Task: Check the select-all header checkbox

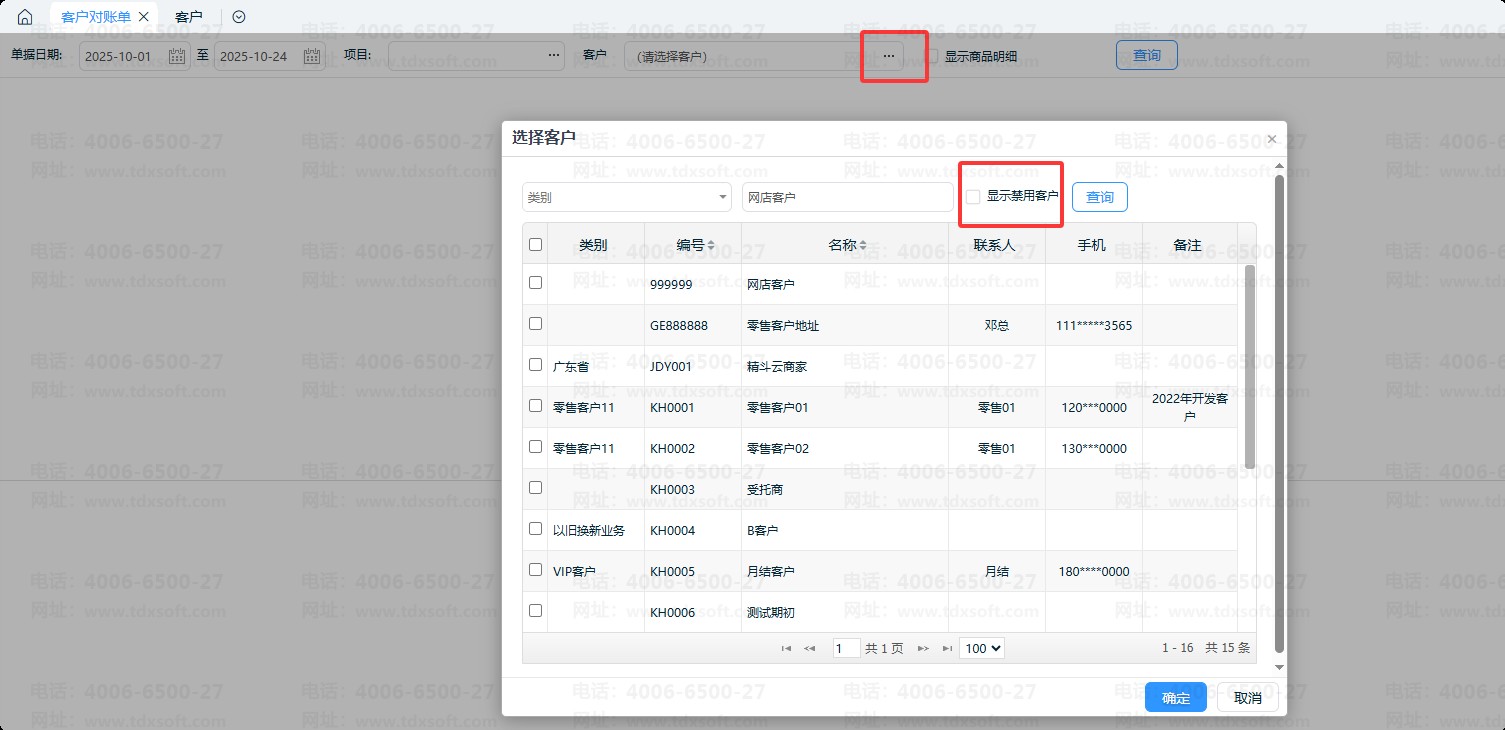Action: 535,244
